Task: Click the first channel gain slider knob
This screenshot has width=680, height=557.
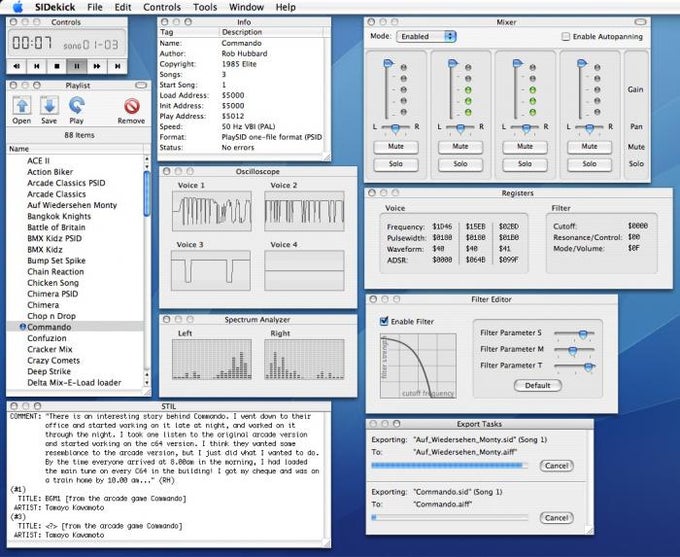Action: (x=389, y=63)
